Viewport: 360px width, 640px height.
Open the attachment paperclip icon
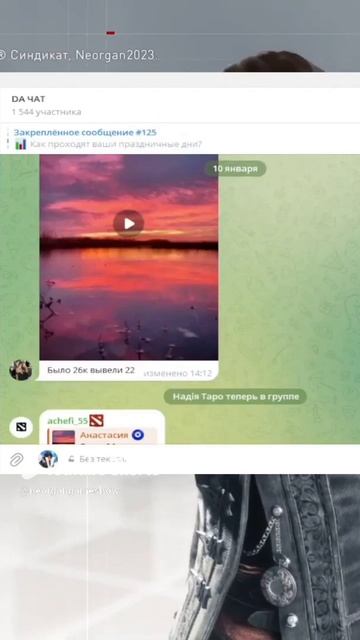click(17, 460)
